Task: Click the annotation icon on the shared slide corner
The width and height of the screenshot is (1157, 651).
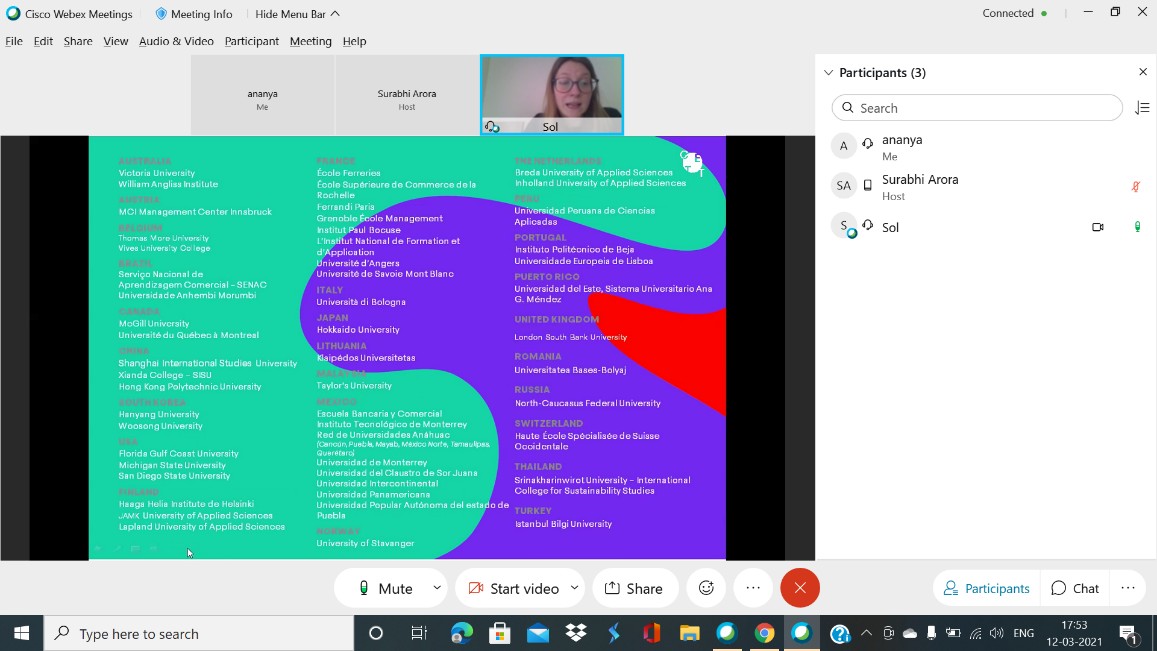Action: click(692, 162)
